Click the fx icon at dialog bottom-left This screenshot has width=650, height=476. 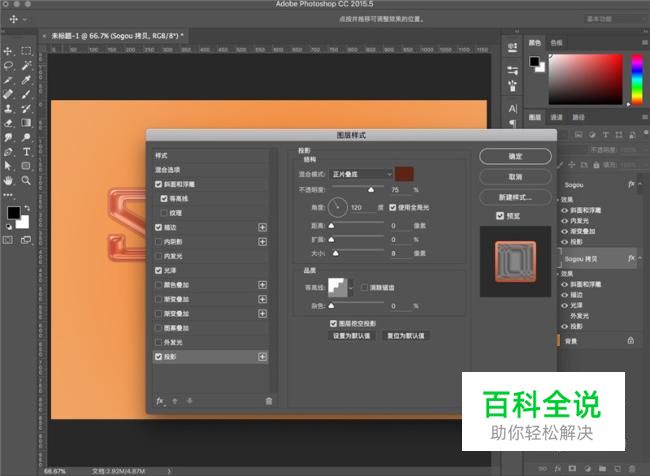(x=160, y=401)
